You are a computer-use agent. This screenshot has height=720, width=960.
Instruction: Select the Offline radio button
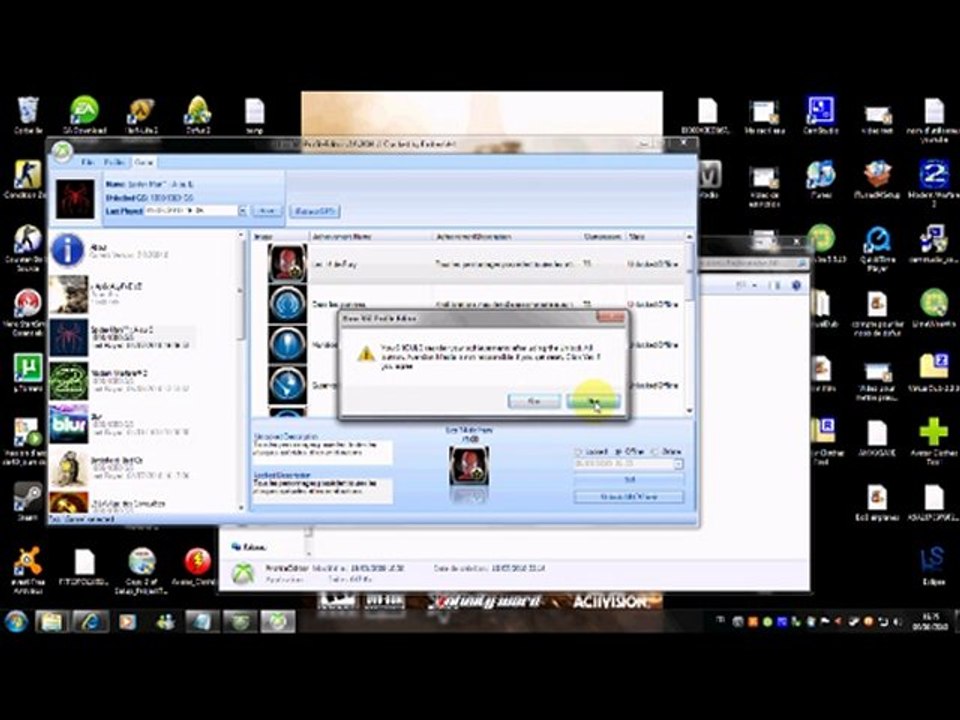(617, 452)
